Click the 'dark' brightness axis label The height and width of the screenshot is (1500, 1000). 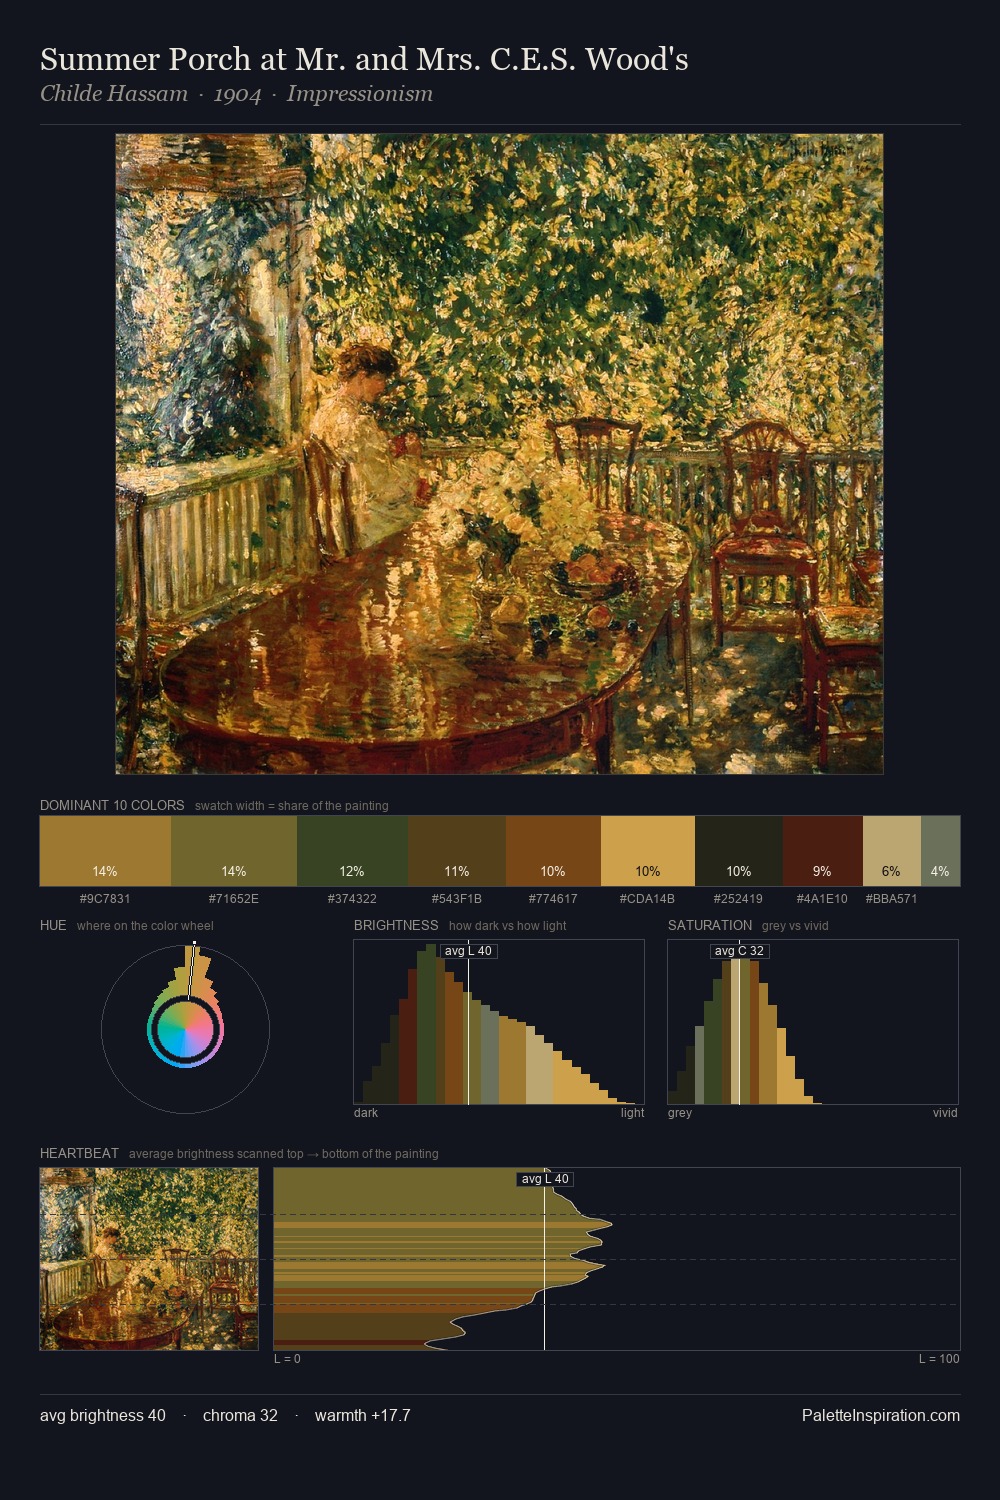tap(366, 1113)
